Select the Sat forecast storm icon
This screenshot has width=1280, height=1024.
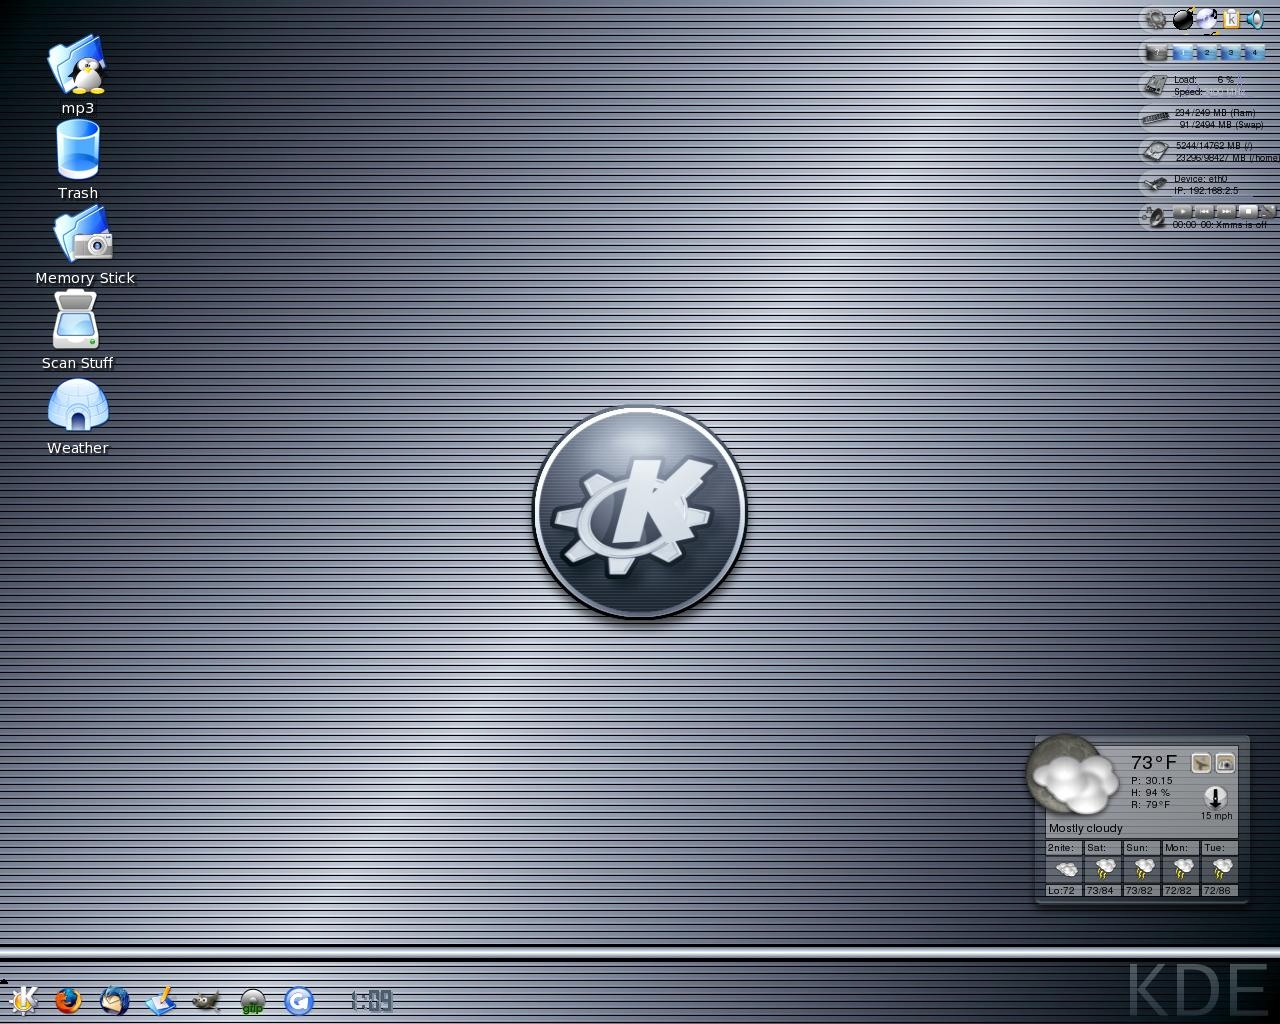[x=1105, y=869]
